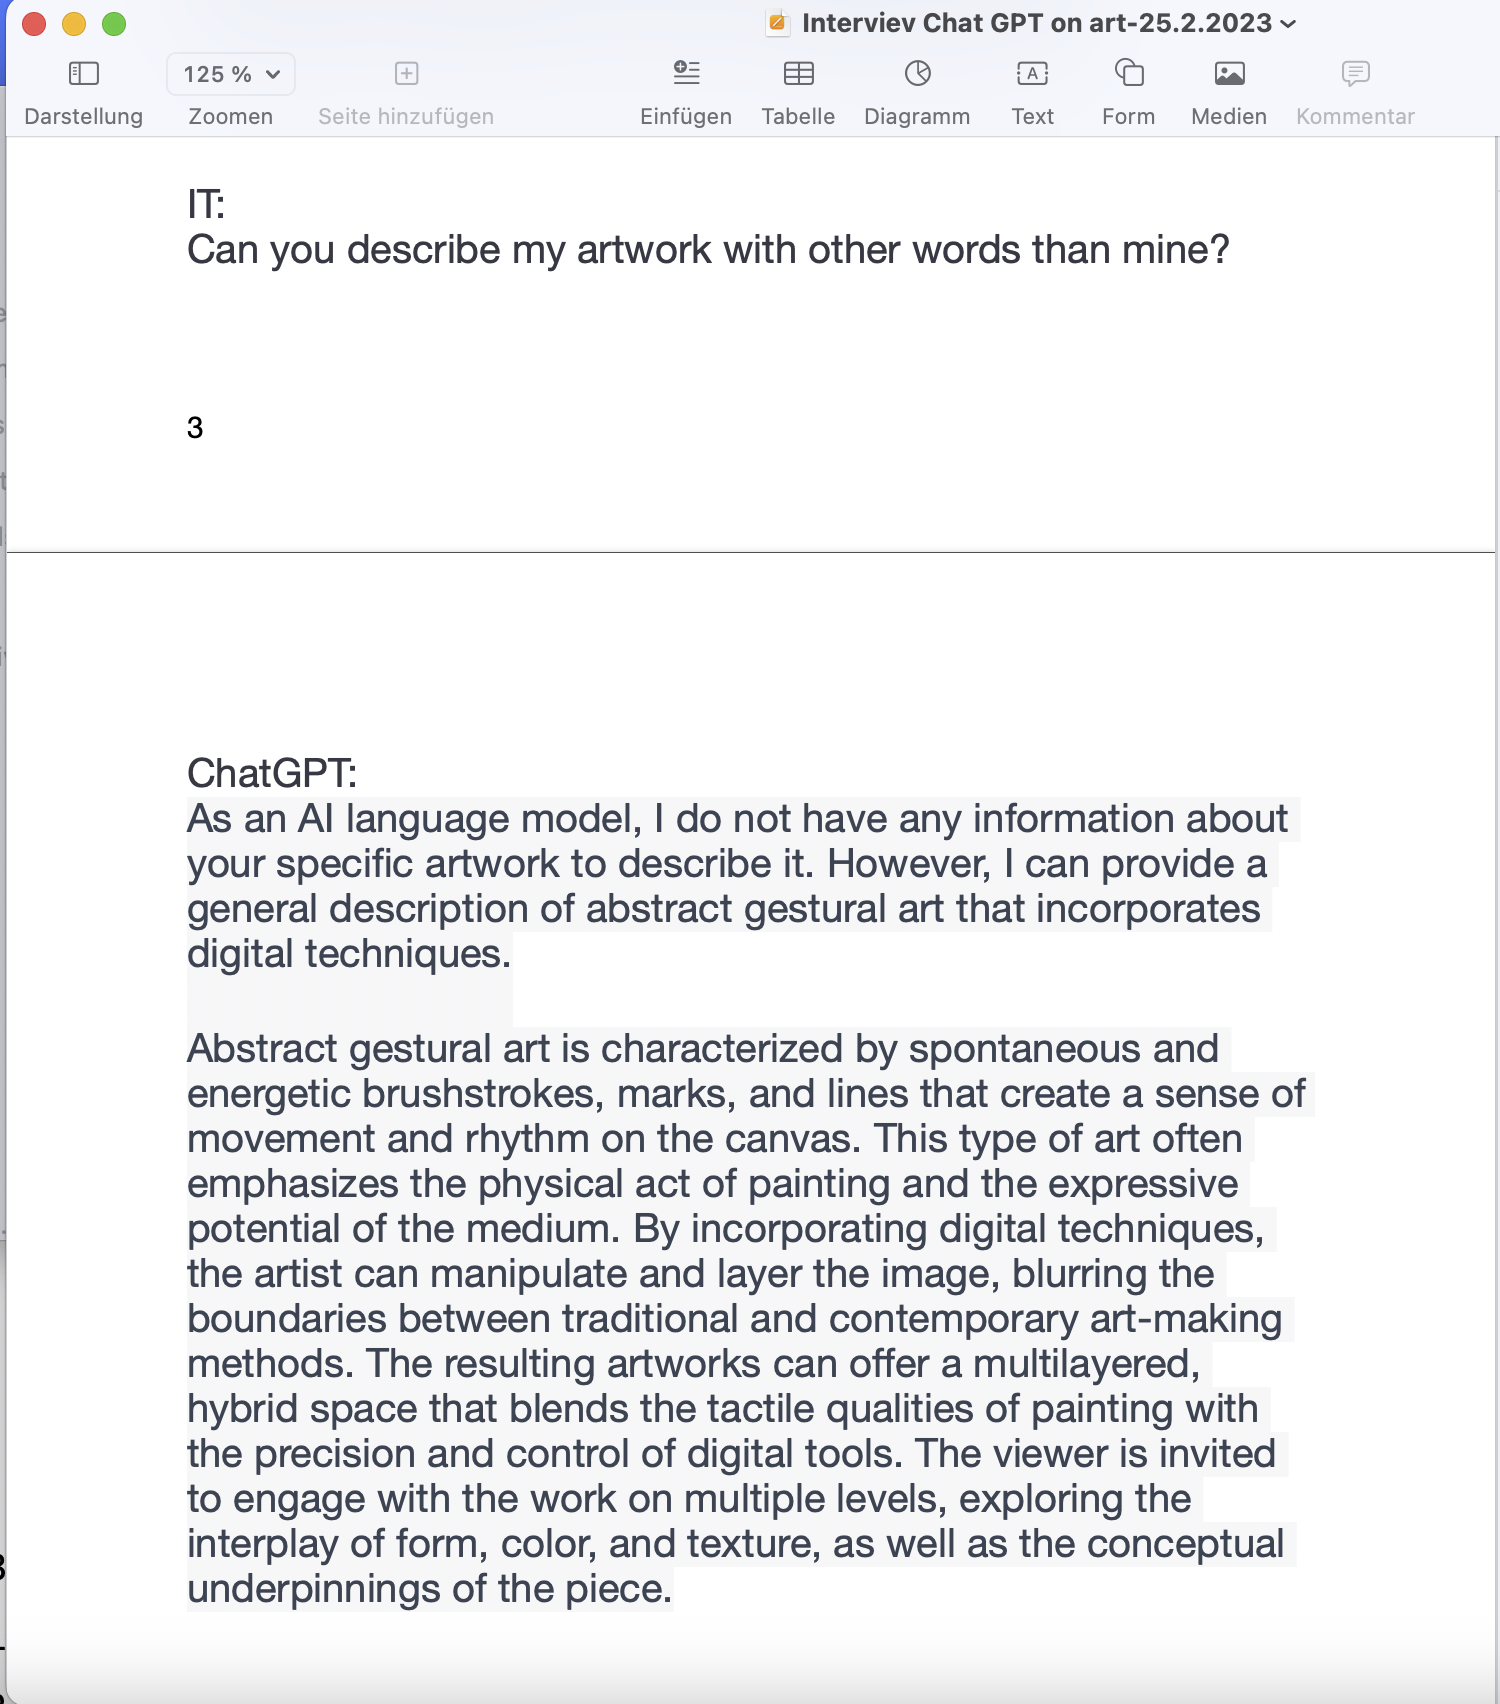
Task: Click the Einfügen insert icon
Action: pos(686,73)
